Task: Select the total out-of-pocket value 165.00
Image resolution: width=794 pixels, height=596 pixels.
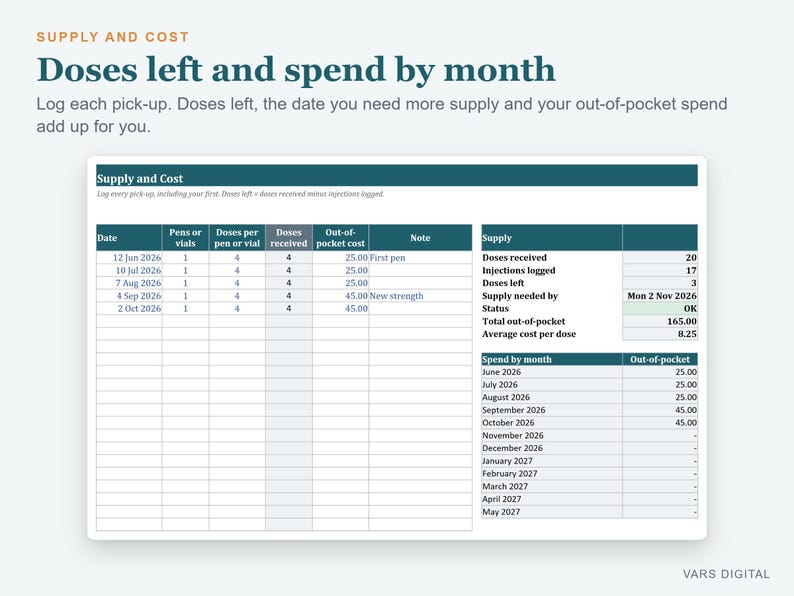Action: point(660,321)
